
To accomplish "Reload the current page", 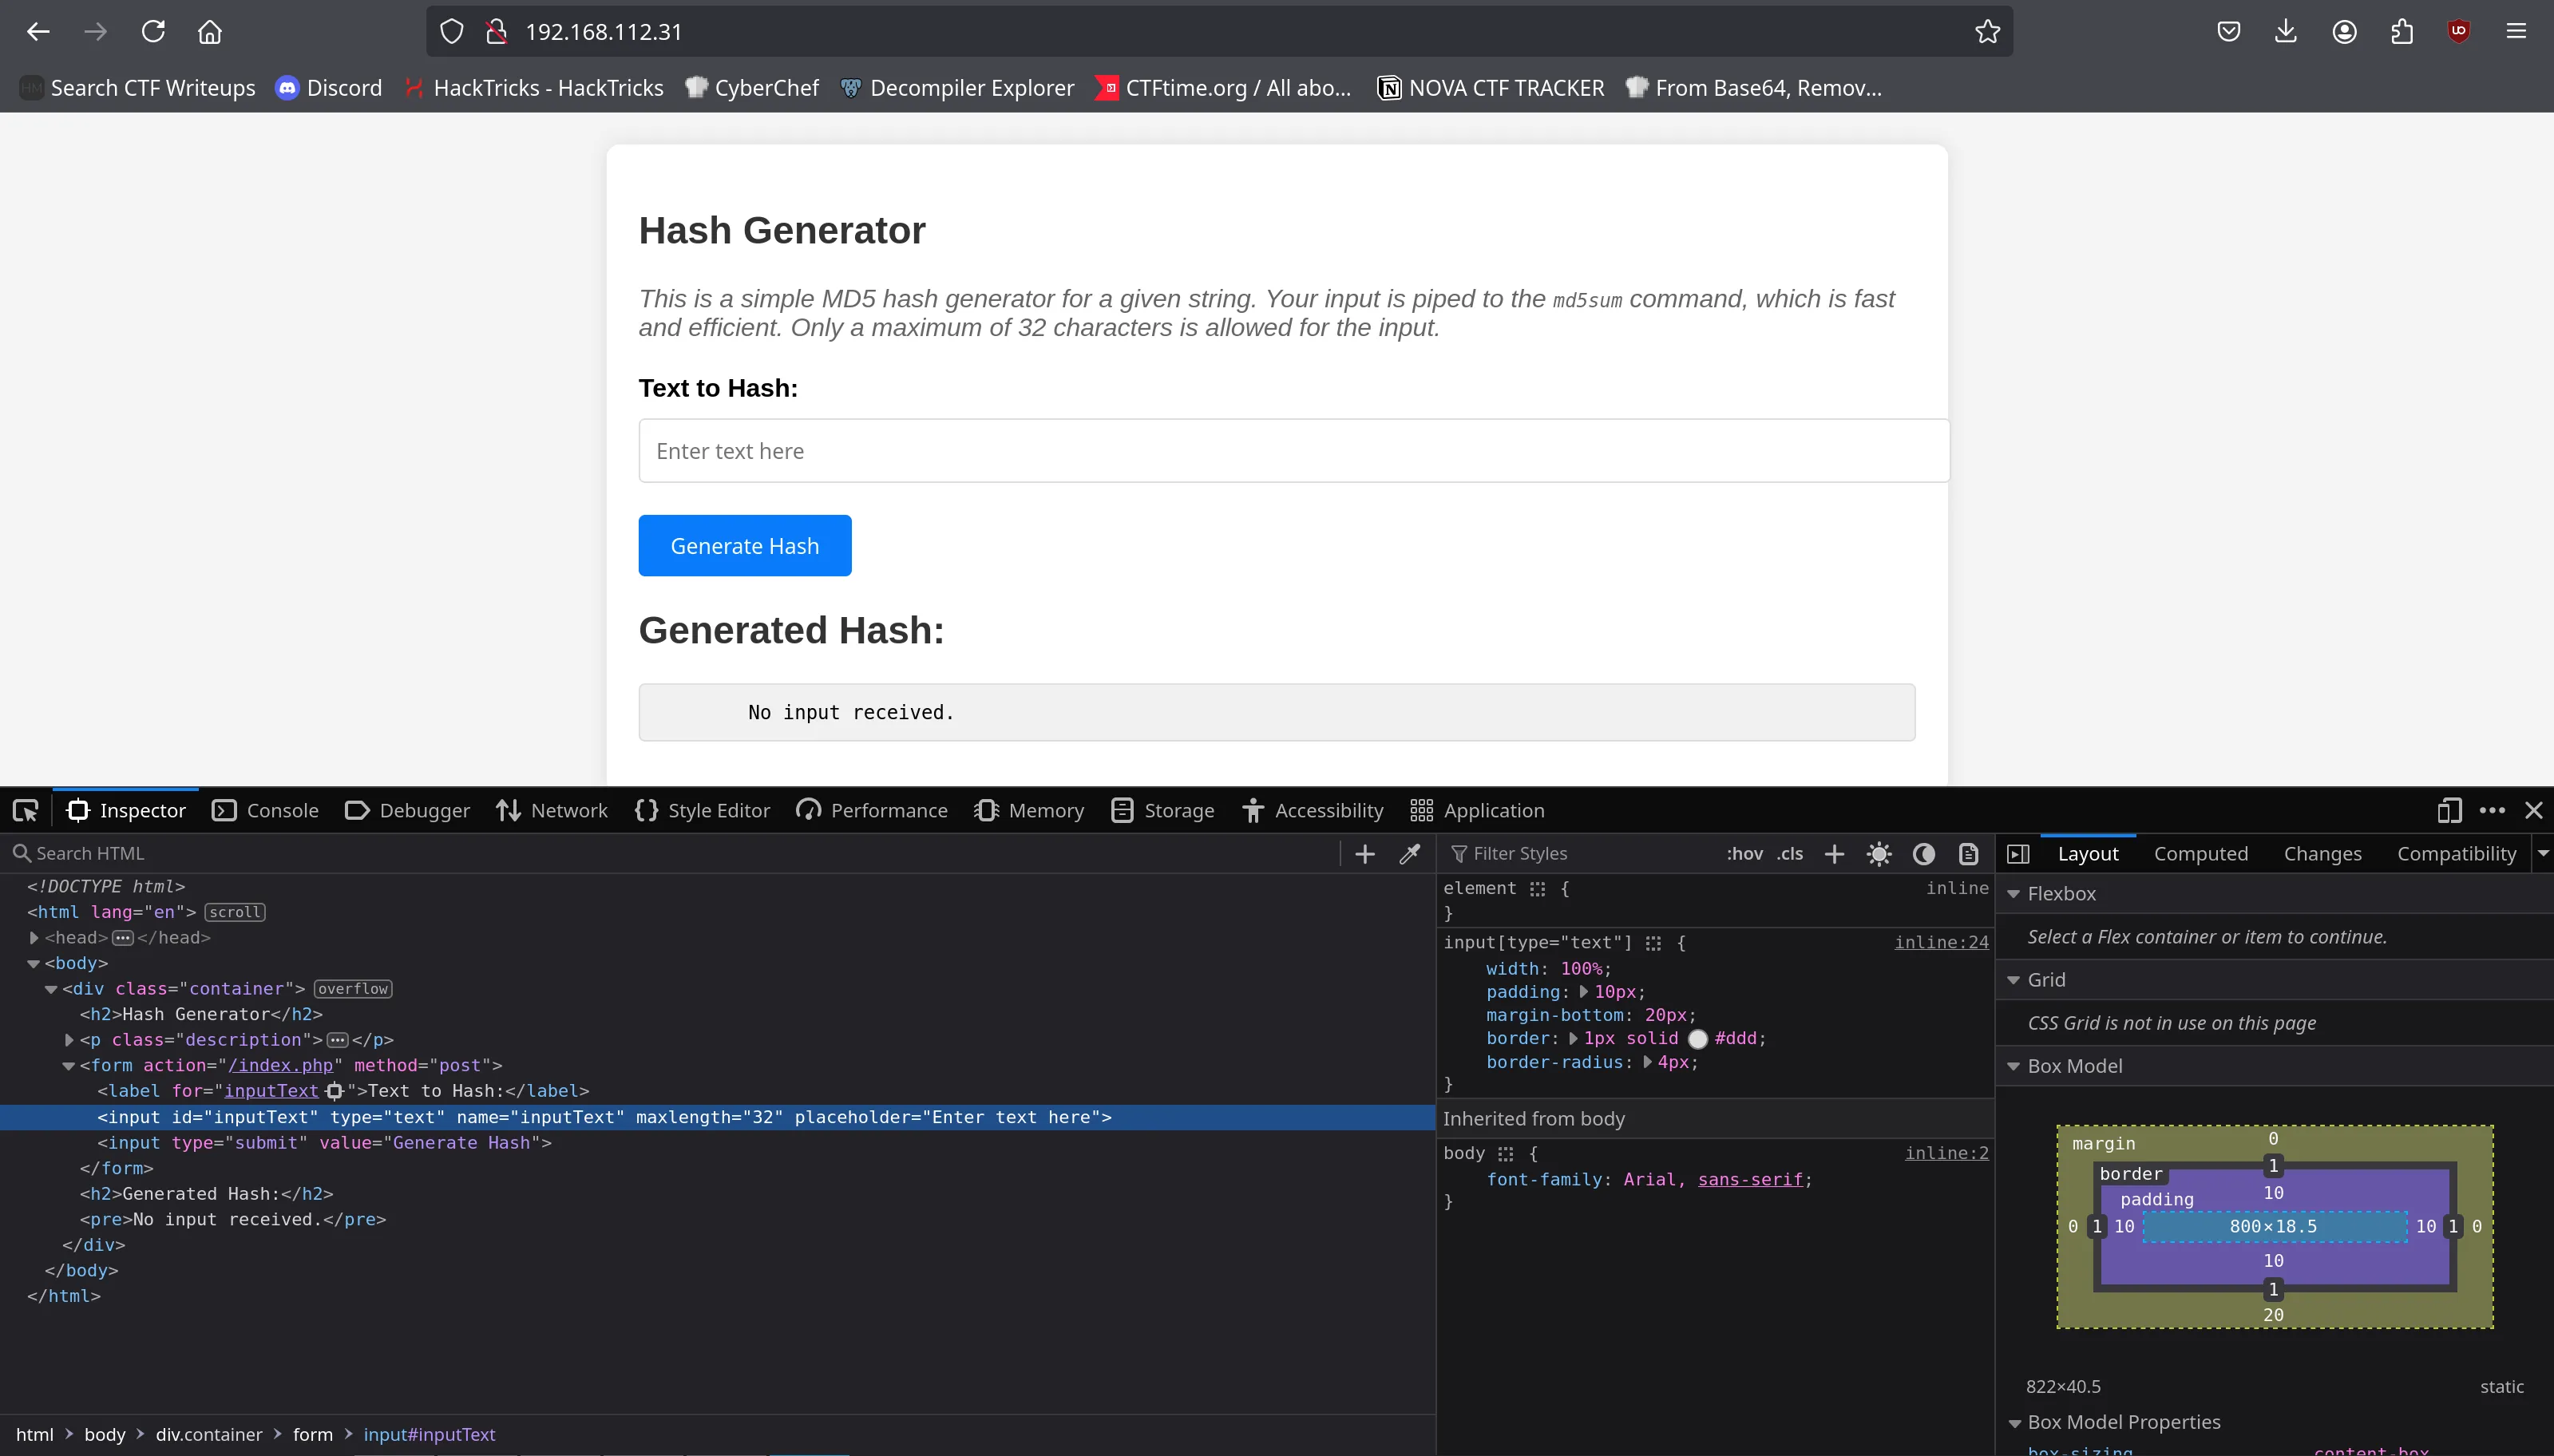I will (x=153, y=32).
